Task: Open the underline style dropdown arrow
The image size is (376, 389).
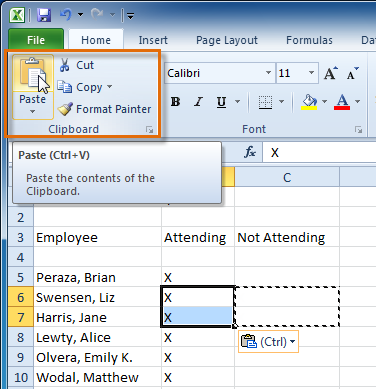Action: (238, 101)
